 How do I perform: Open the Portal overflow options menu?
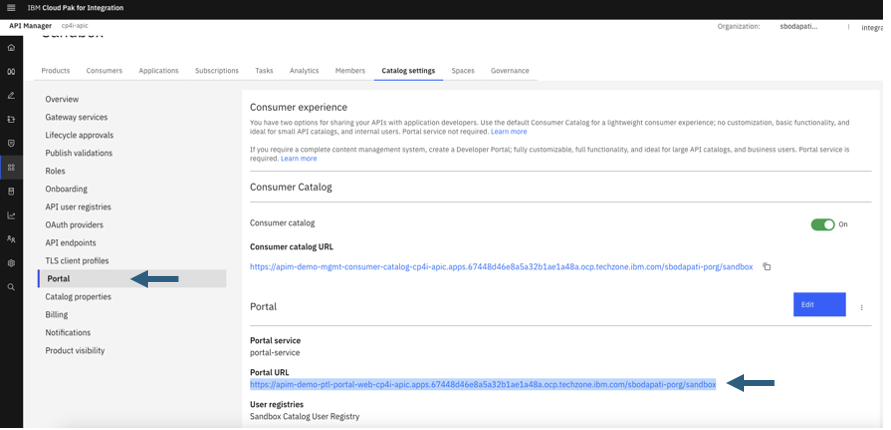pyautogui.click(x=862, y=308)
